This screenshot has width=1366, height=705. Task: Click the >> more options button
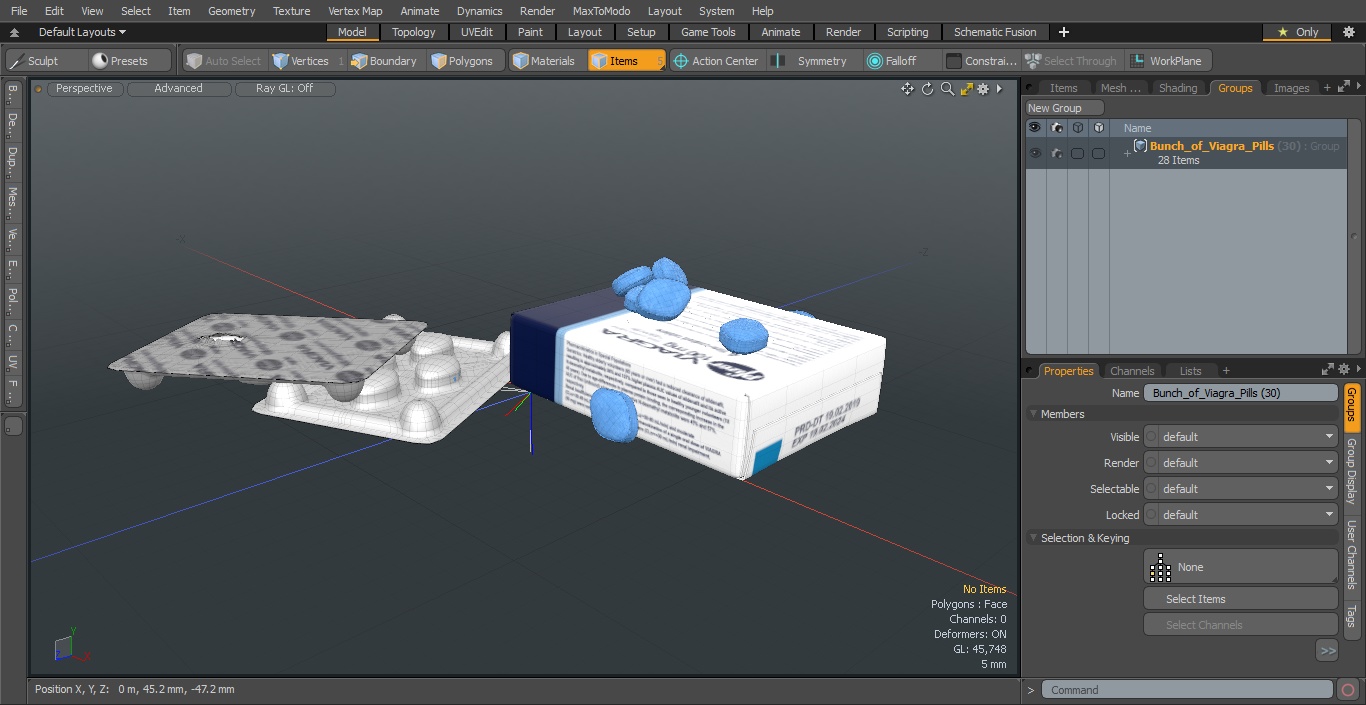tap(1327, 651)
